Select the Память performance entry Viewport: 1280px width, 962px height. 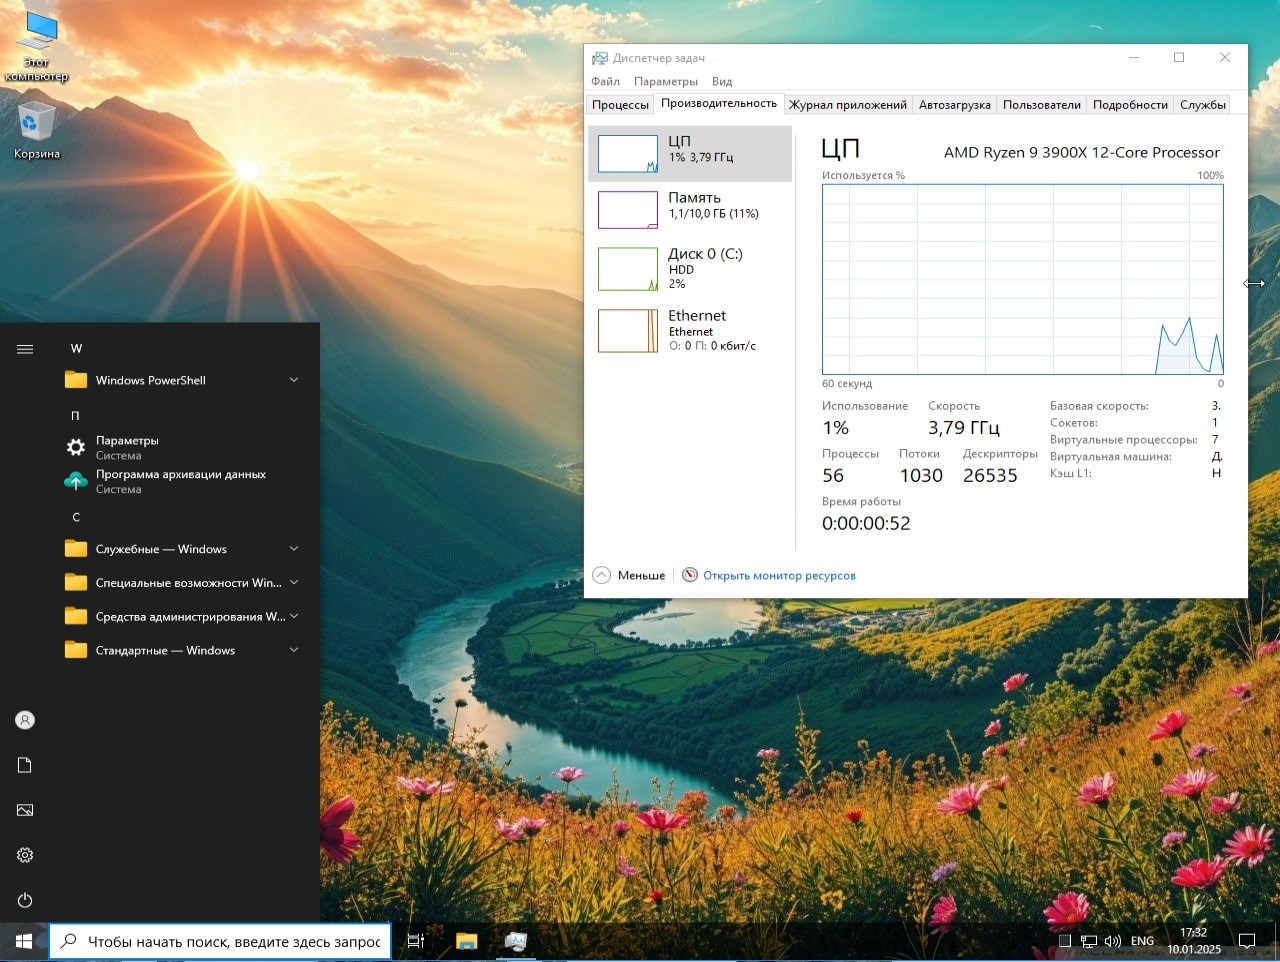pyautogui.click(x=690, y=209)
